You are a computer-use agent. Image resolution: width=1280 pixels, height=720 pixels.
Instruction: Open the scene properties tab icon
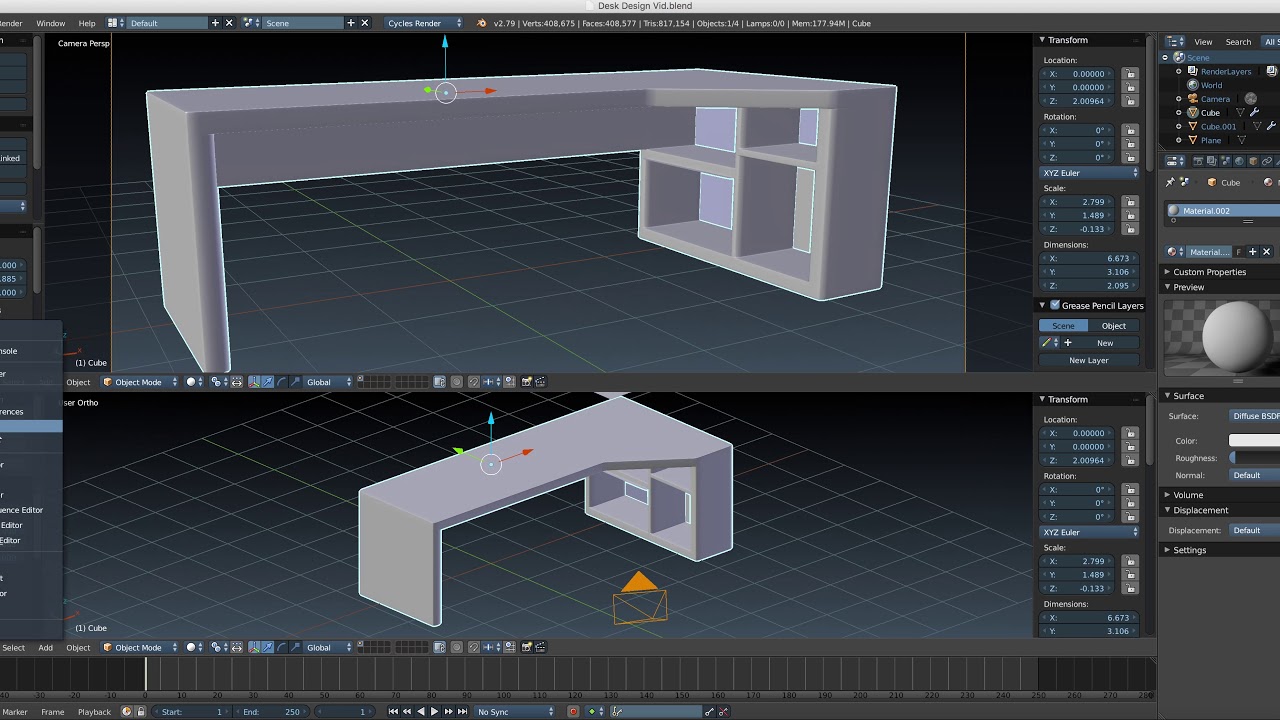pos(1226,161)
